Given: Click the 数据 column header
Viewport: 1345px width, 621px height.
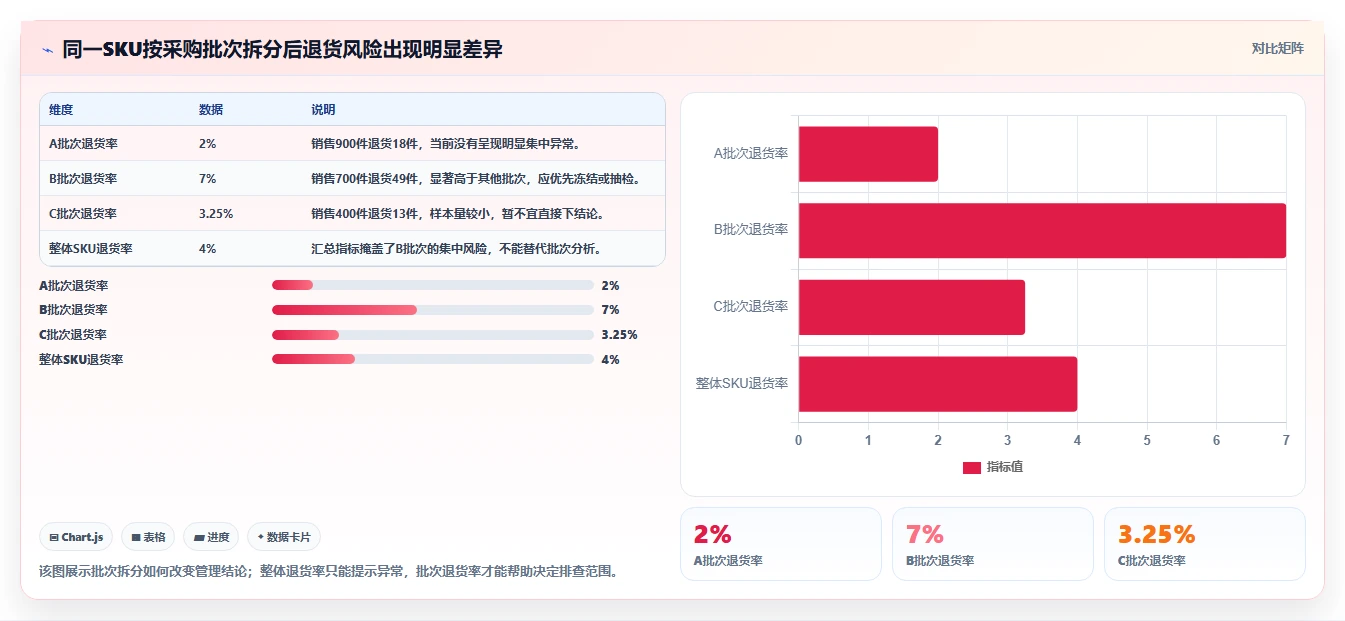Looking at the screenshot, I should coord(211,109).
